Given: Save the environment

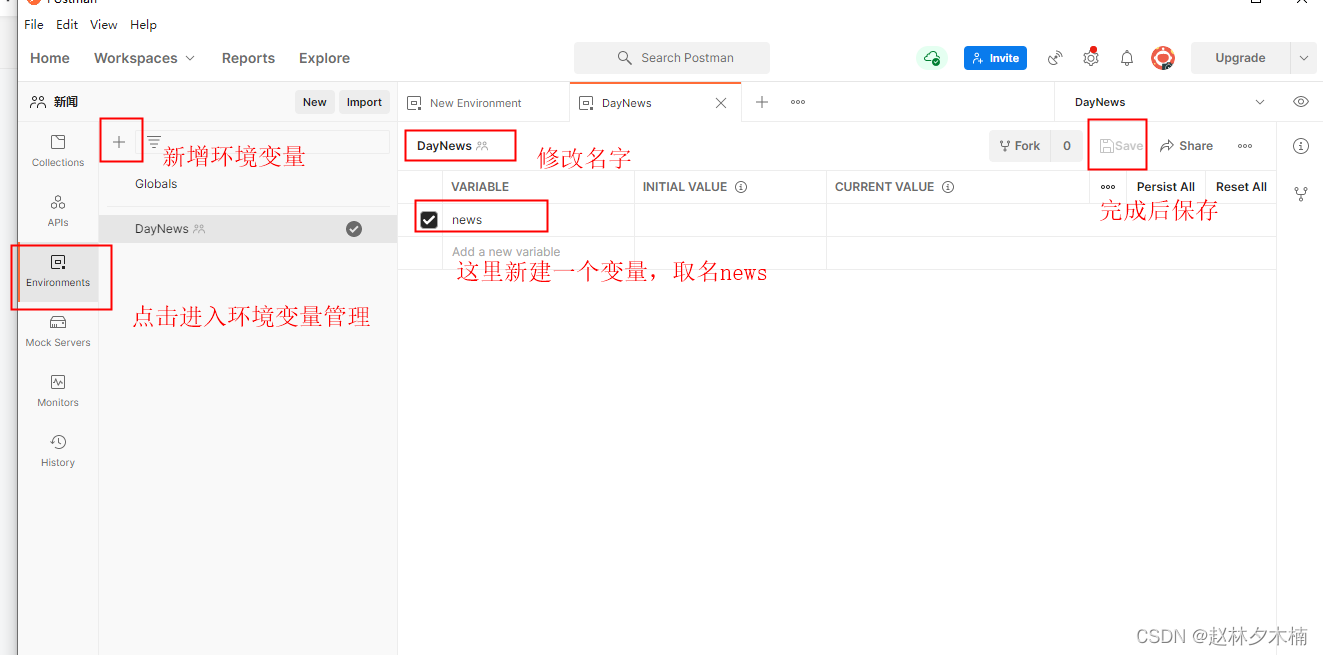Looking at the screenshot, I should click(x=1120, y=146).
